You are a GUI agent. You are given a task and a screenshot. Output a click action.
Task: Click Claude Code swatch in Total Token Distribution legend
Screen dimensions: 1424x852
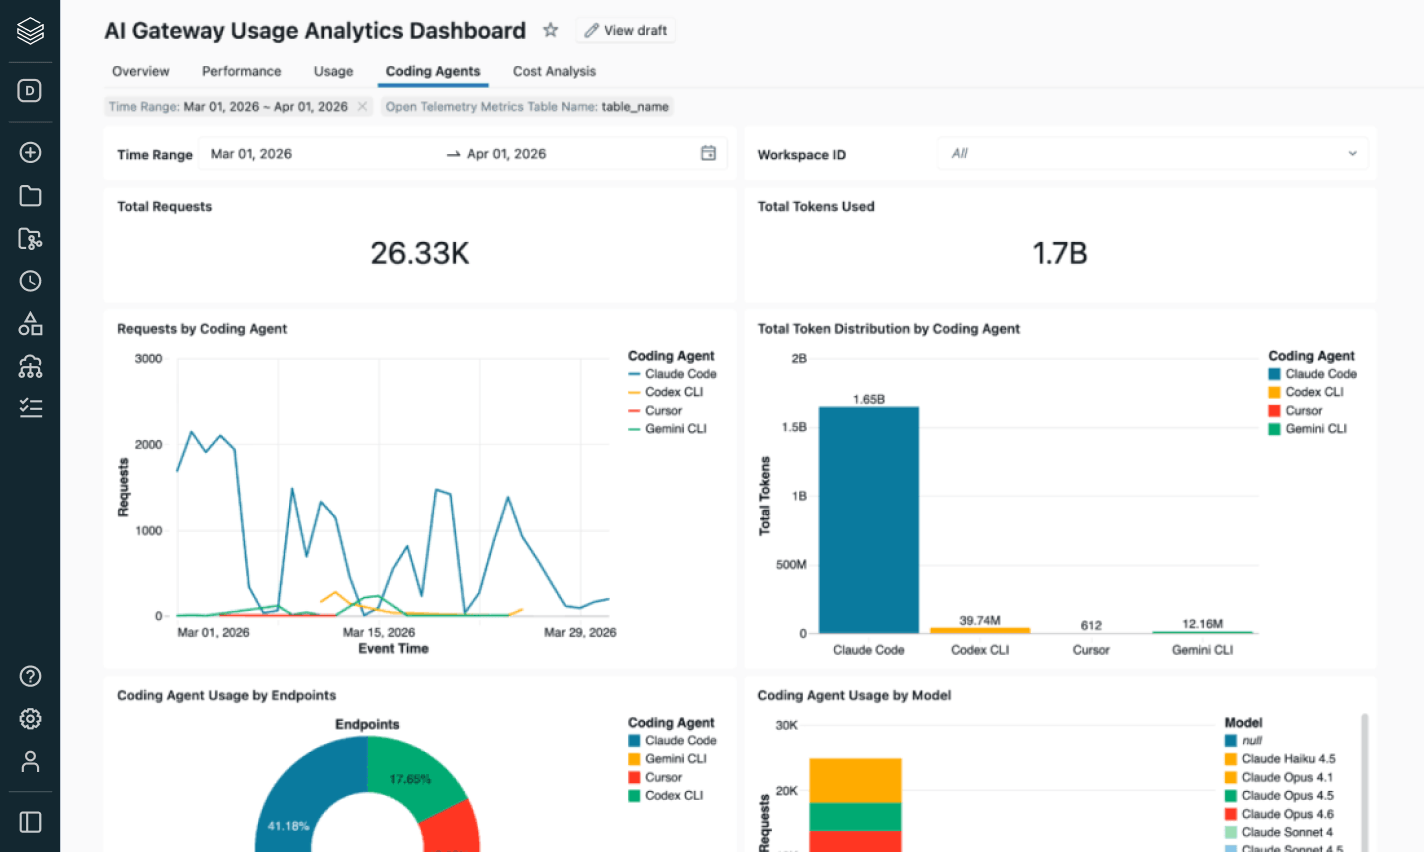pyautogui.click(x=1274, y=374)
